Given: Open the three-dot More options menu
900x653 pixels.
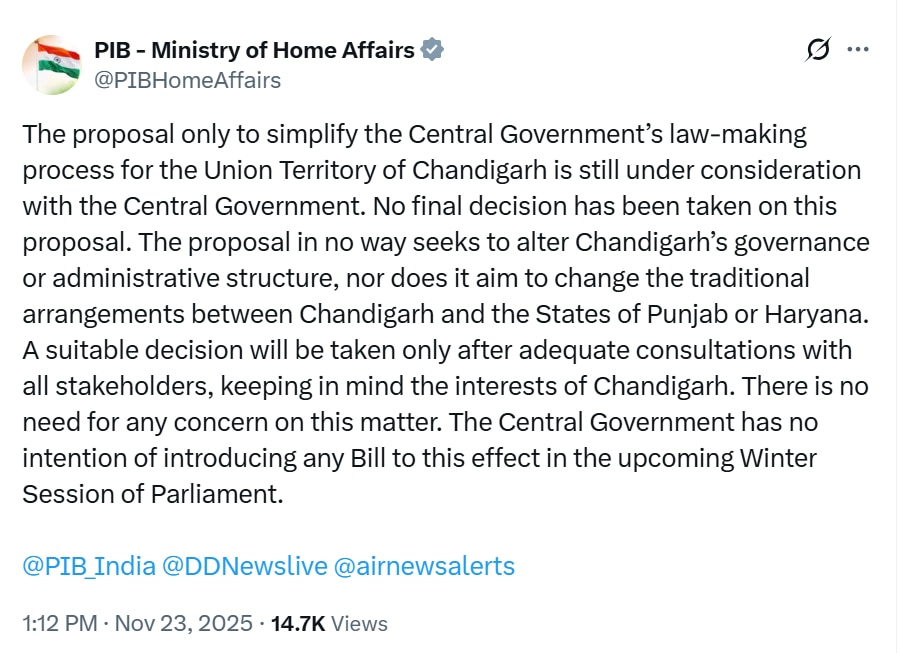Looking at the screenshot, I should tap(858, 50).
